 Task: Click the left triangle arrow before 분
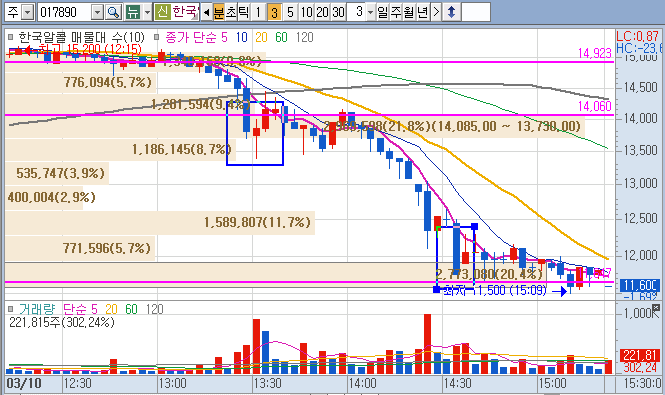206,12
